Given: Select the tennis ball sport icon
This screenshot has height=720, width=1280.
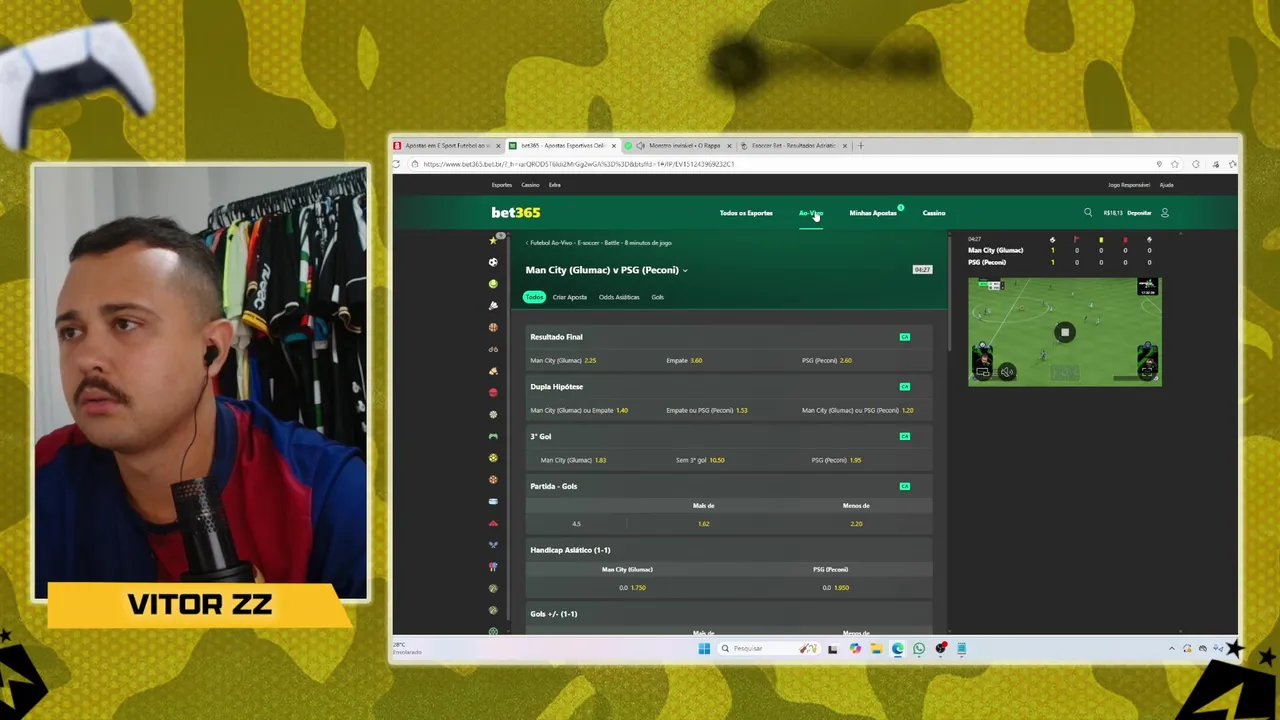Looking at the screenshot, I should pyautogui.click(x=493, y=284).
